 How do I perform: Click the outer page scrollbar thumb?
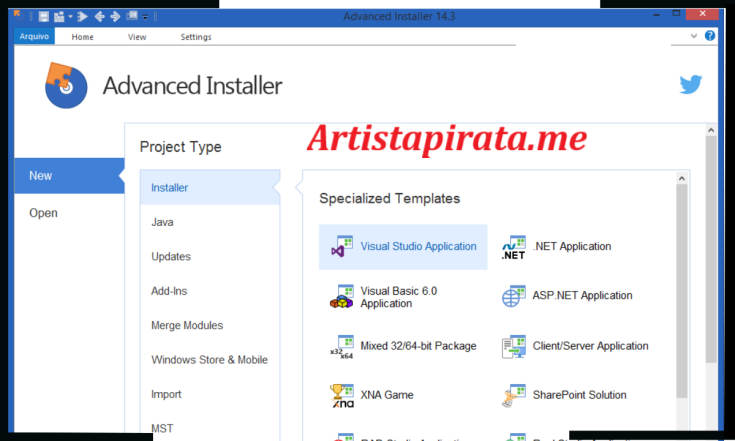tap(711, 249)
